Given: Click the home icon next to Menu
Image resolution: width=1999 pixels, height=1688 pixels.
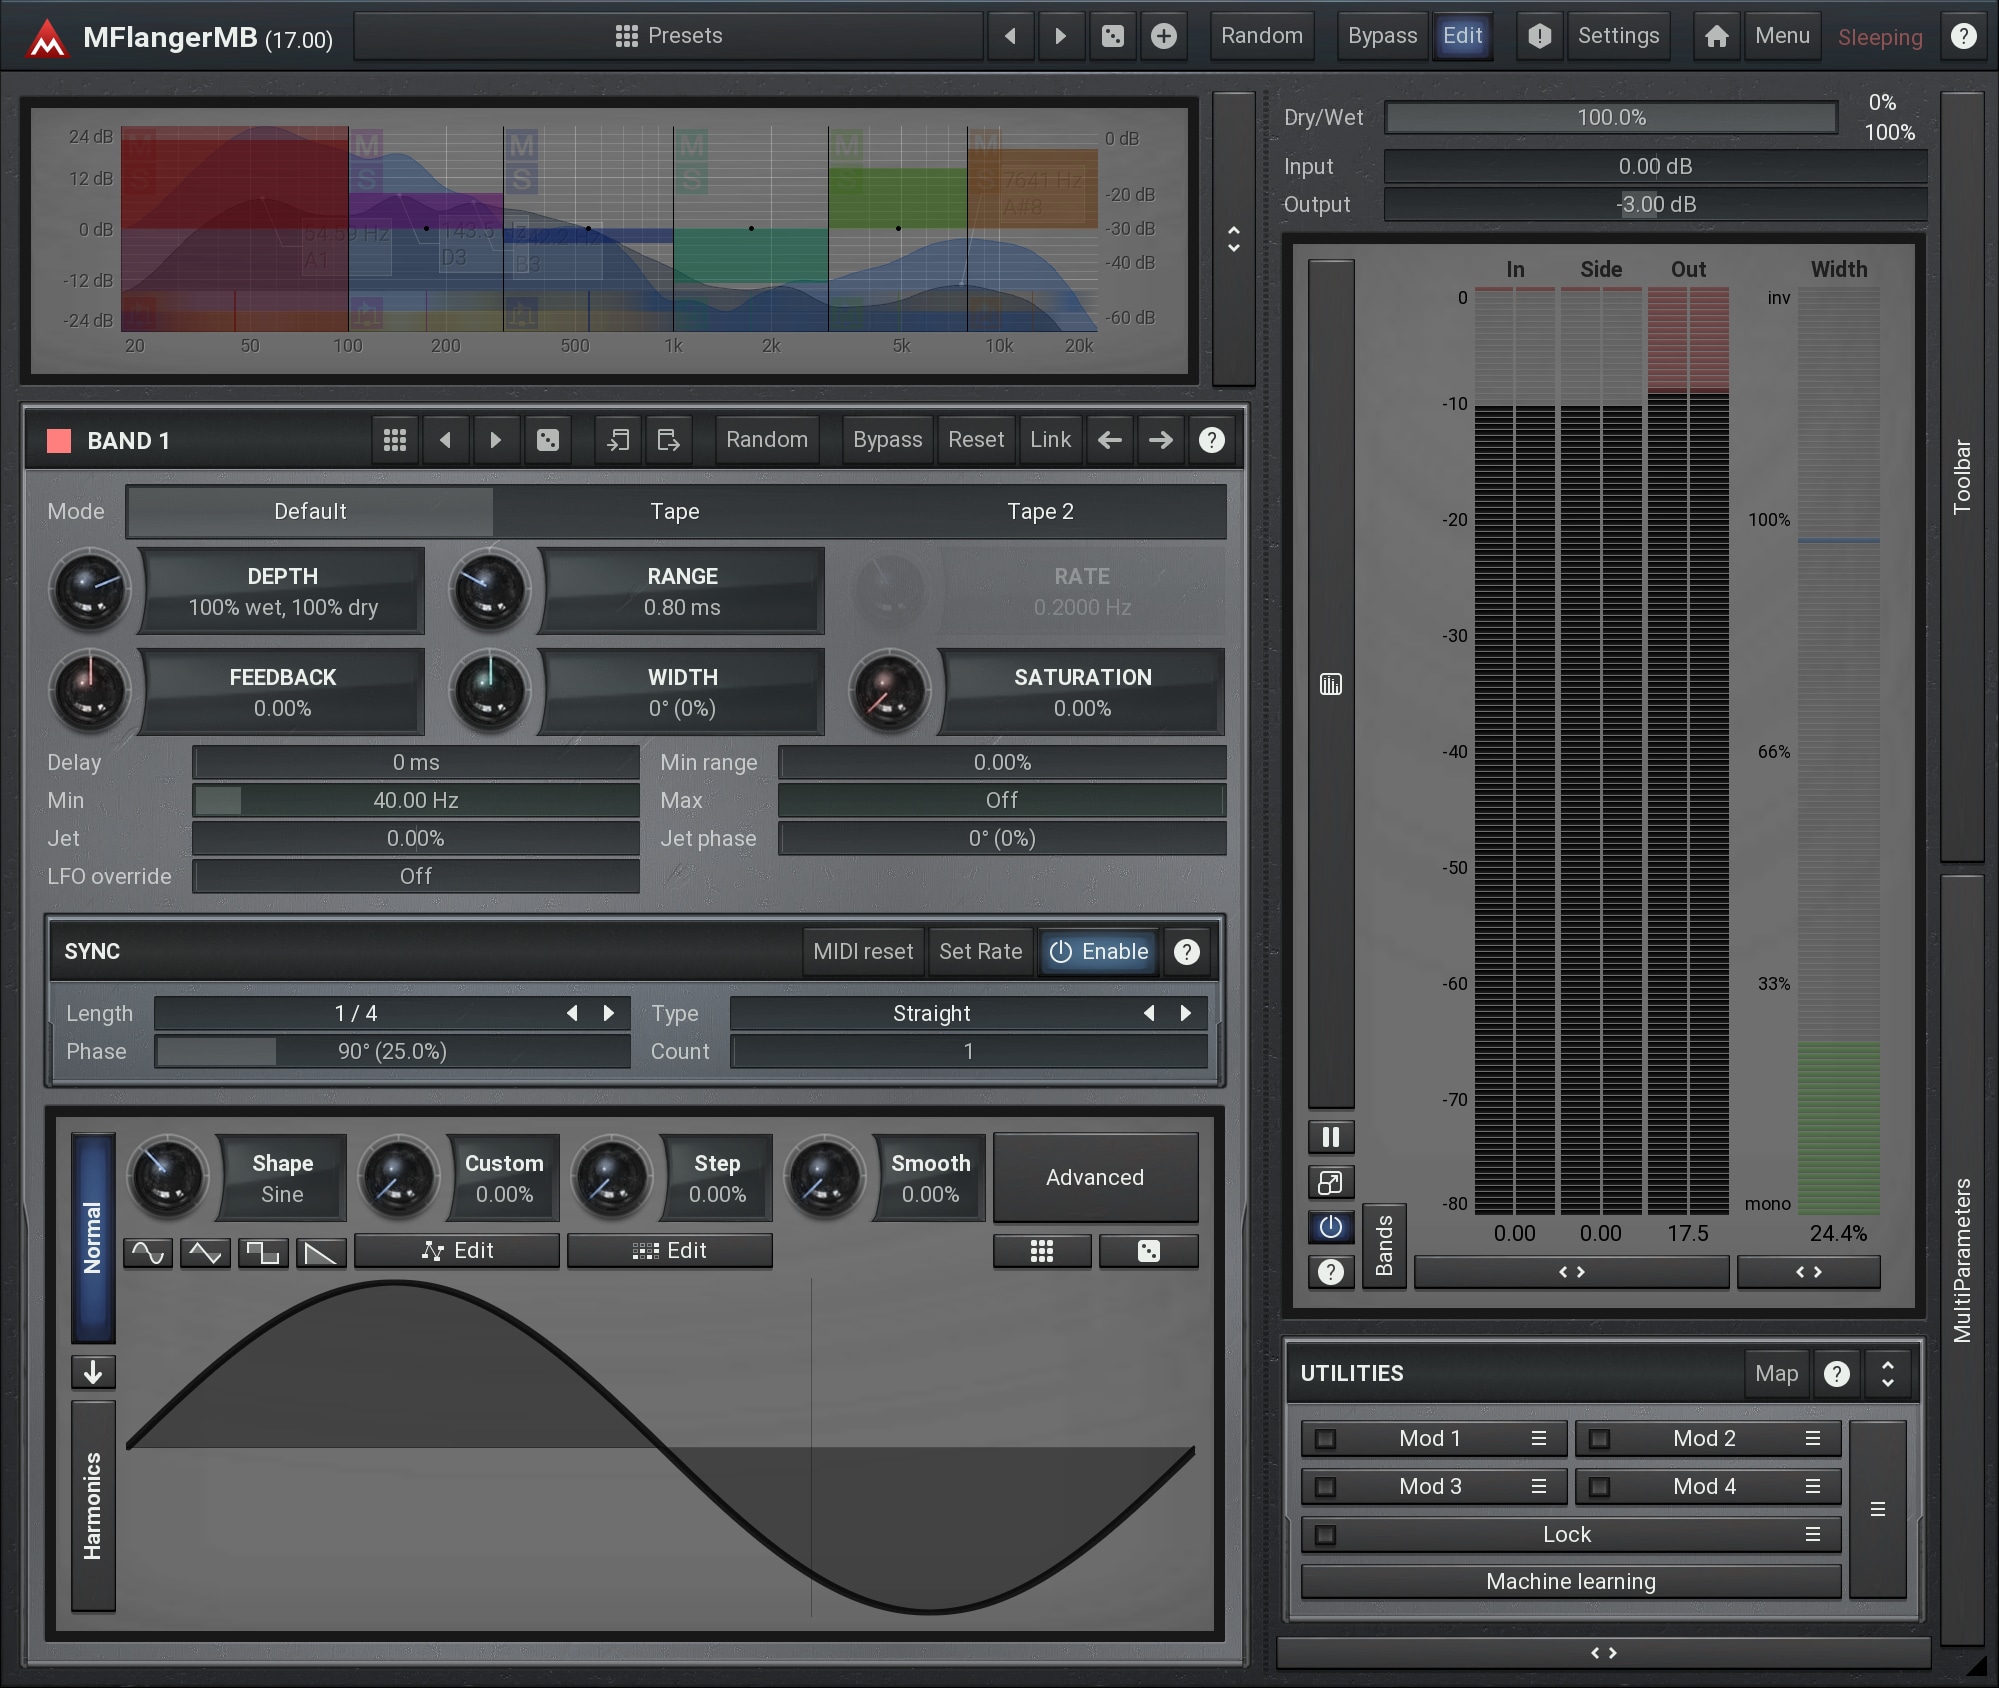Looking at the screenshot, I should pyautogui.click(x=1716, y=36).
